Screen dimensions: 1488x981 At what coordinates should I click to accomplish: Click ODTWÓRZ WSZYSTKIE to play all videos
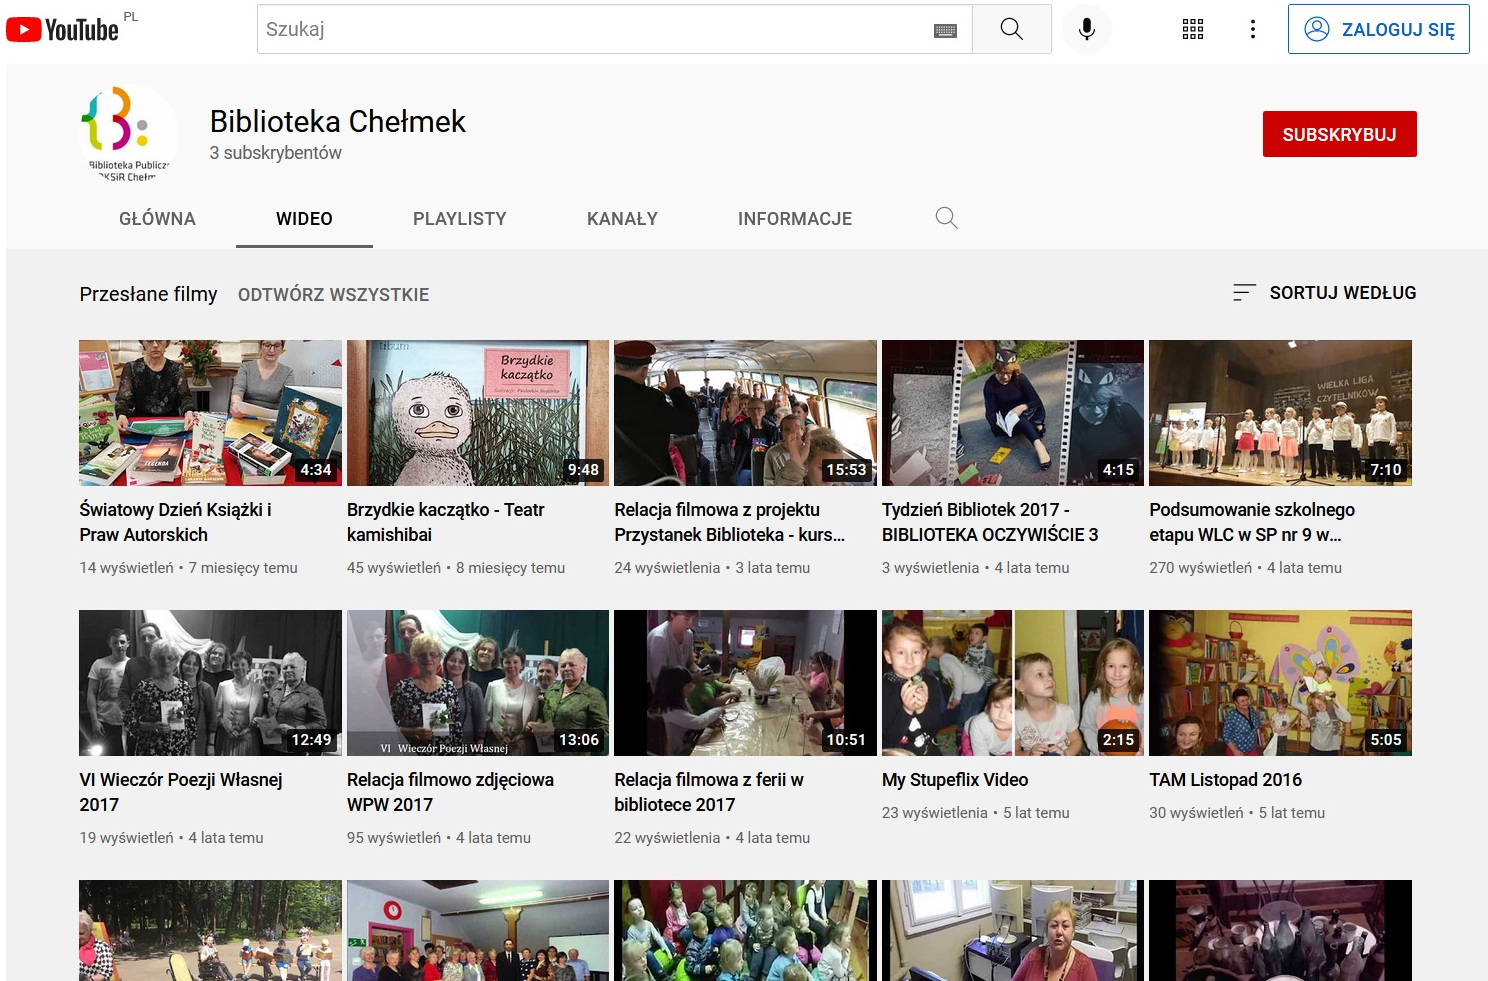pyautogui.click(x=333, y=294)
